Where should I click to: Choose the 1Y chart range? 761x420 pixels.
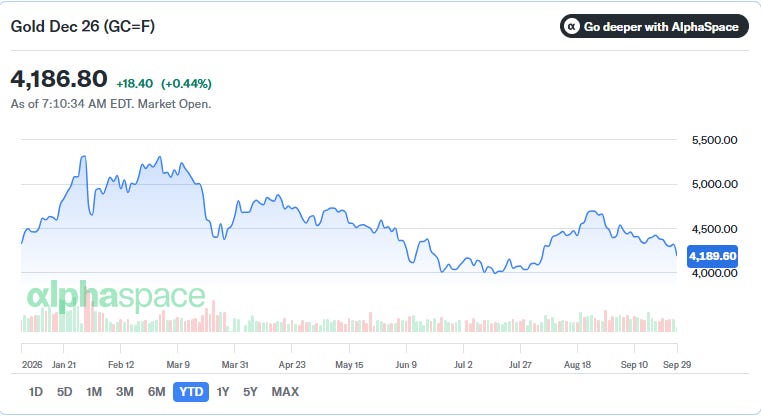[x=223, y=392]
